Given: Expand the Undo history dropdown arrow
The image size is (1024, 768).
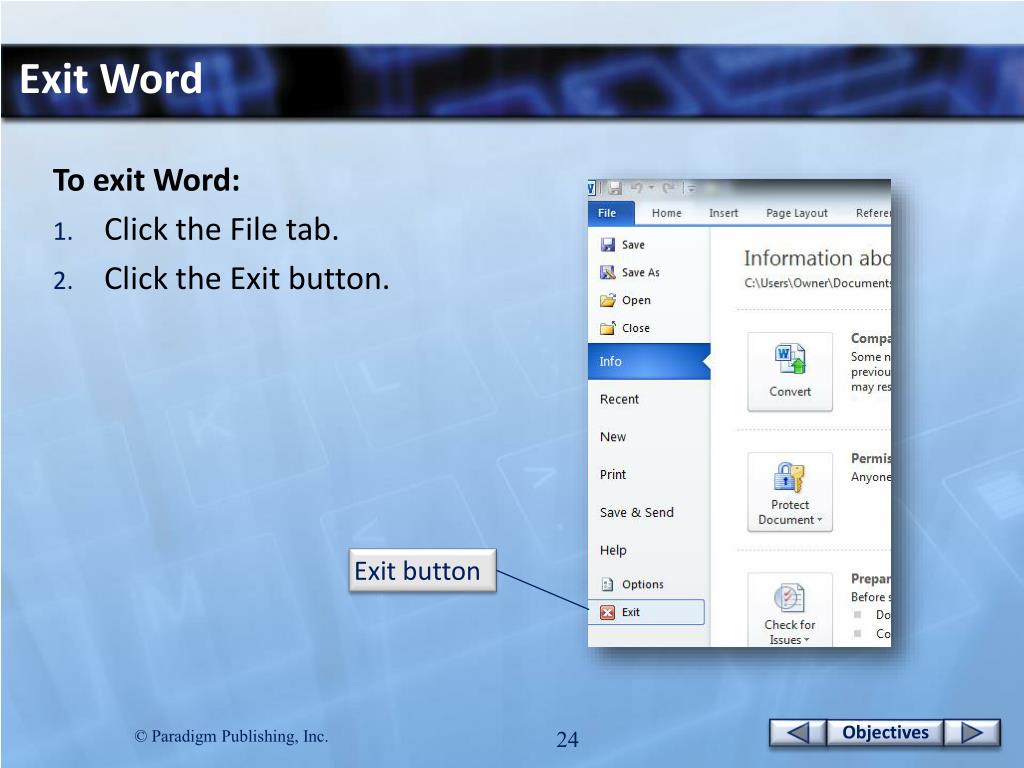Looking at the screenshot, I should (x=651, y=189).
